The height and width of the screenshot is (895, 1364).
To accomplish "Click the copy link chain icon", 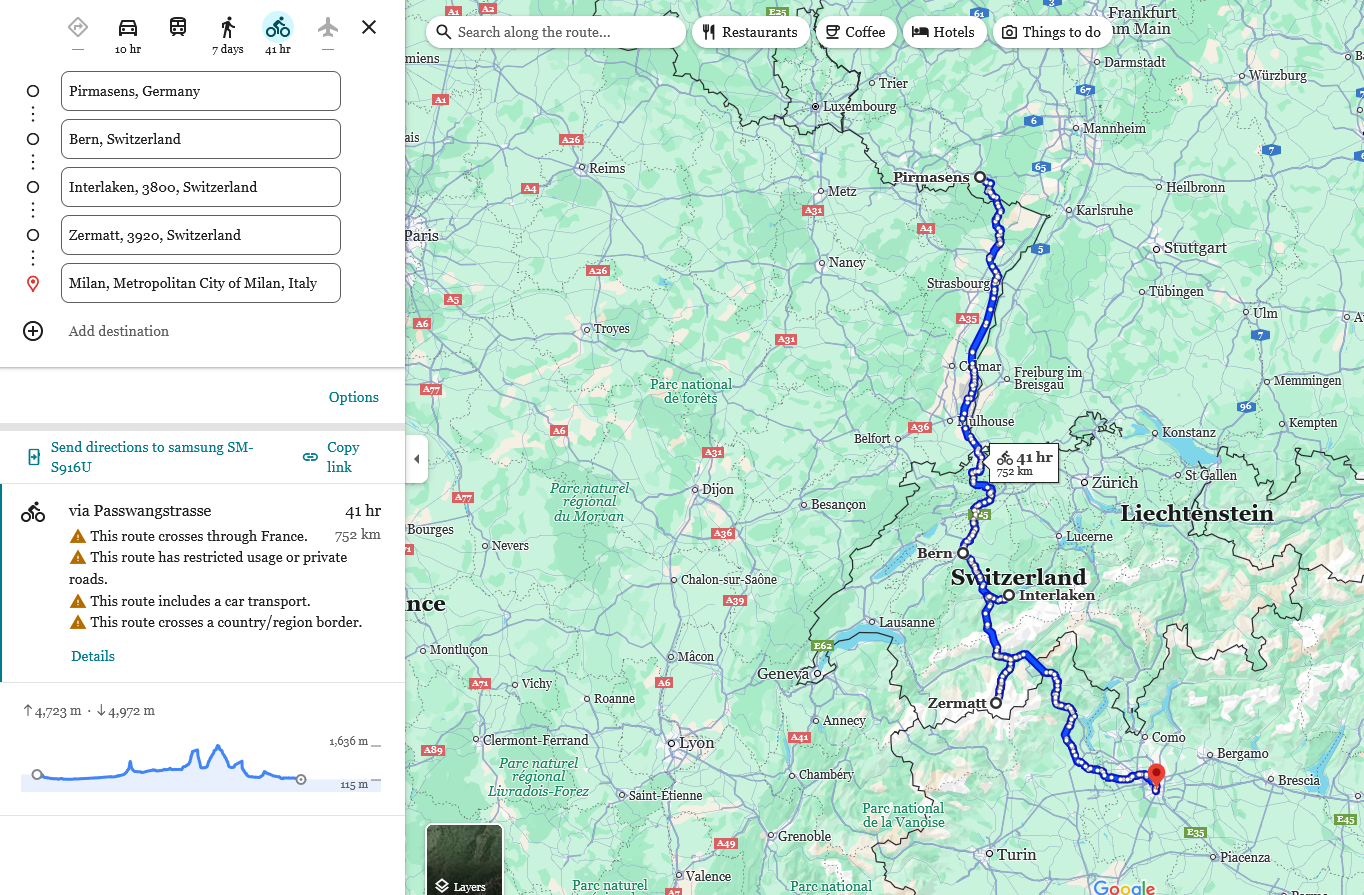I will [310, 457].
